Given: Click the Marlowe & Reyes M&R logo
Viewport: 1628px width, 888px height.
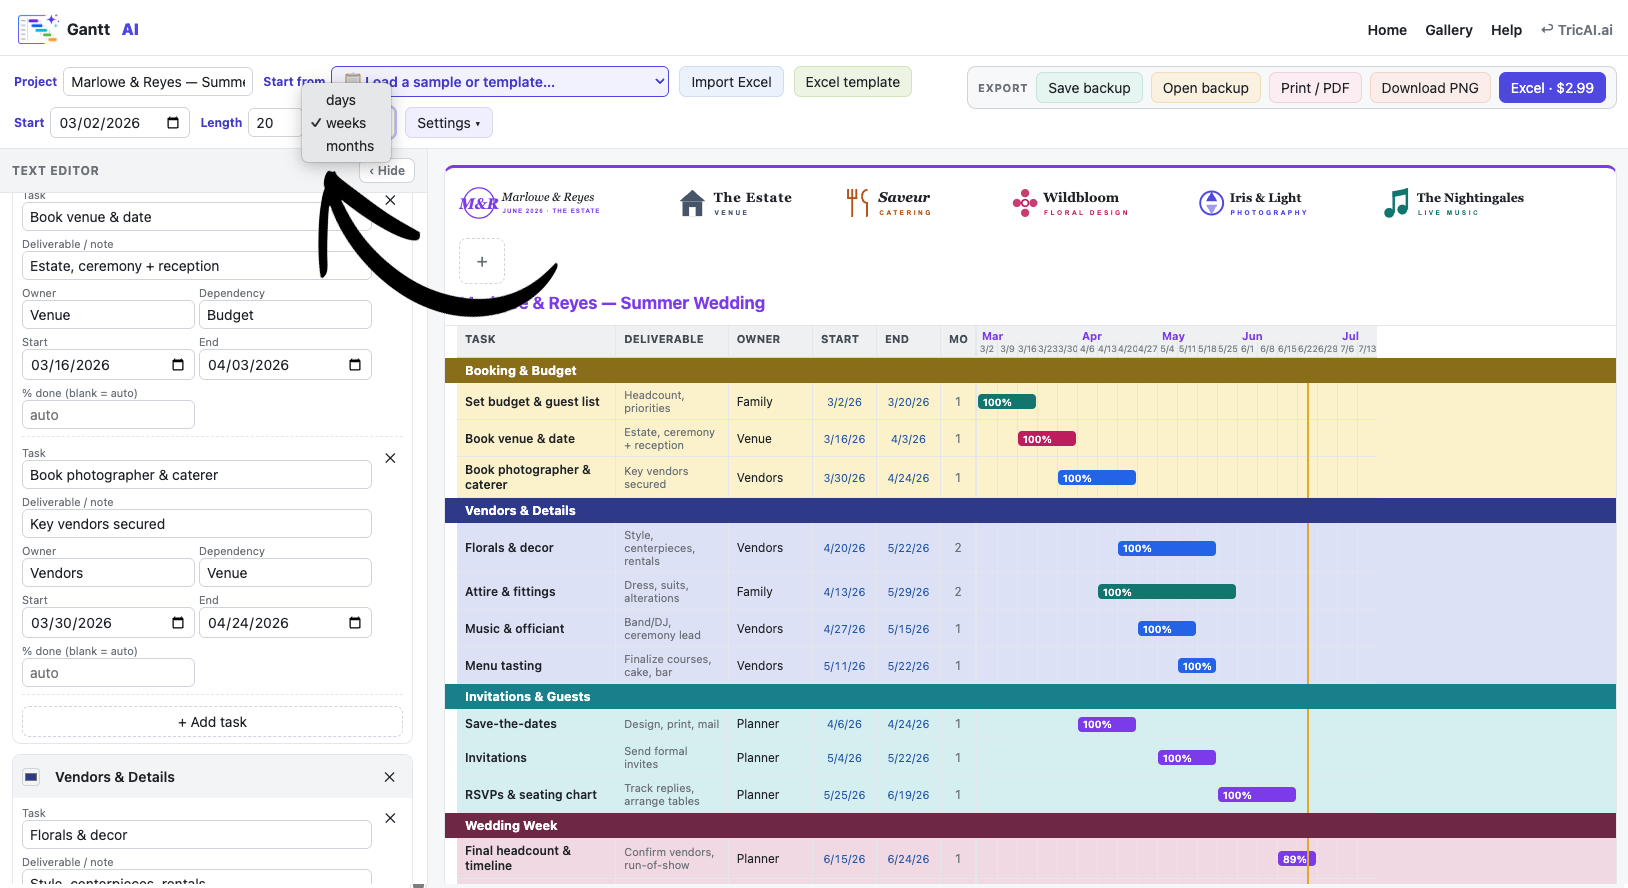Looking at the screenshot, I should pyautogui.click(x=530, y=203).
